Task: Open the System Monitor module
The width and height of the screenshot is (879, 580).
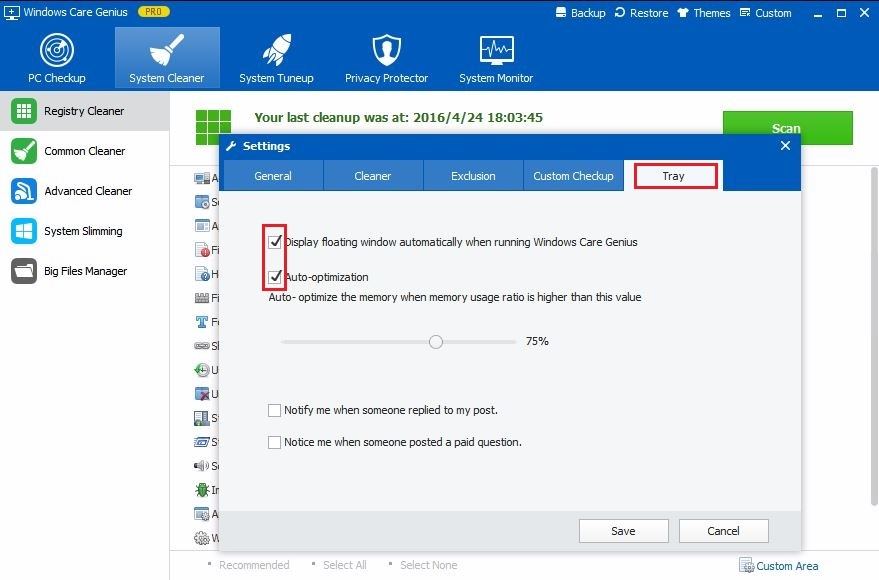Action: click(496, 58)
